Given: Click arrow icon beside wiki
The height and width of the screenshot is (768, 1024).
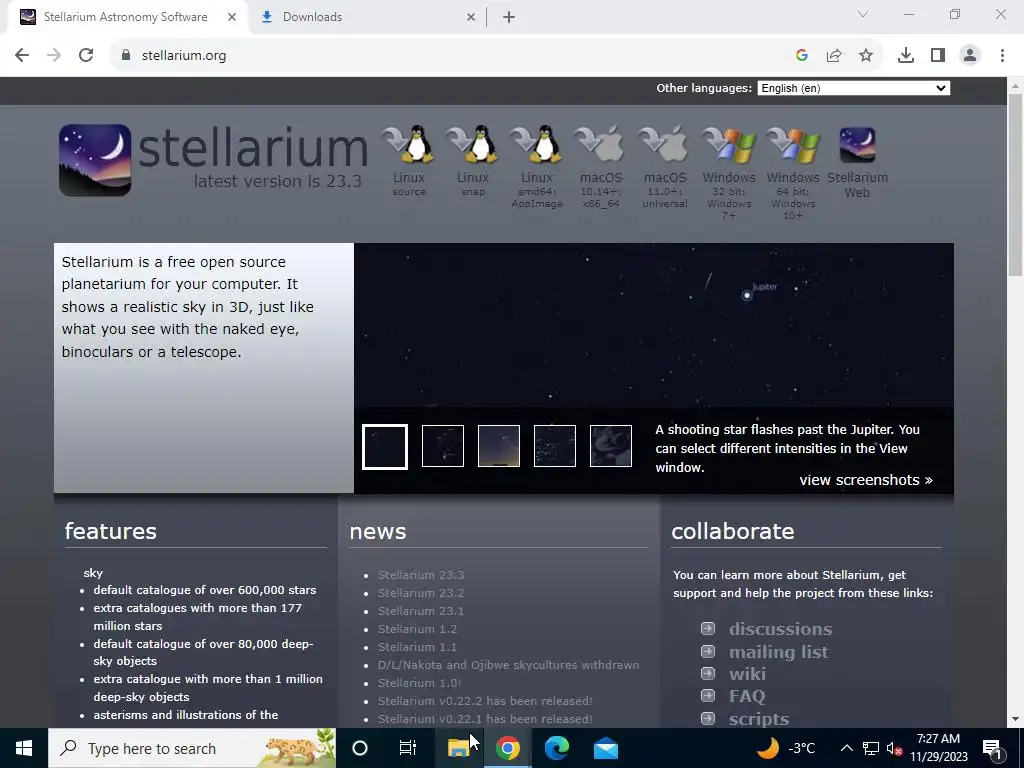Looking at the screenshot, I should (708, 673).
